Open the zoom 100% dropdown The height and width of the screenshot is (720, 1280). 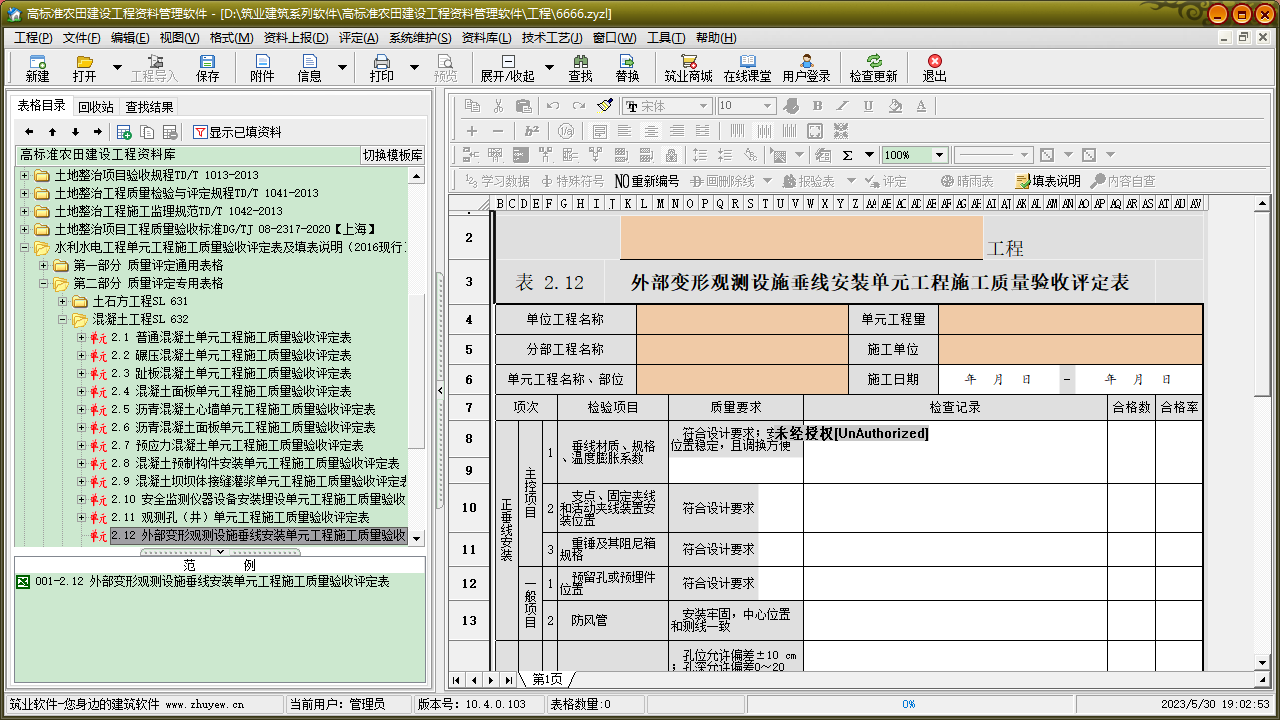(x=939, y=155)
